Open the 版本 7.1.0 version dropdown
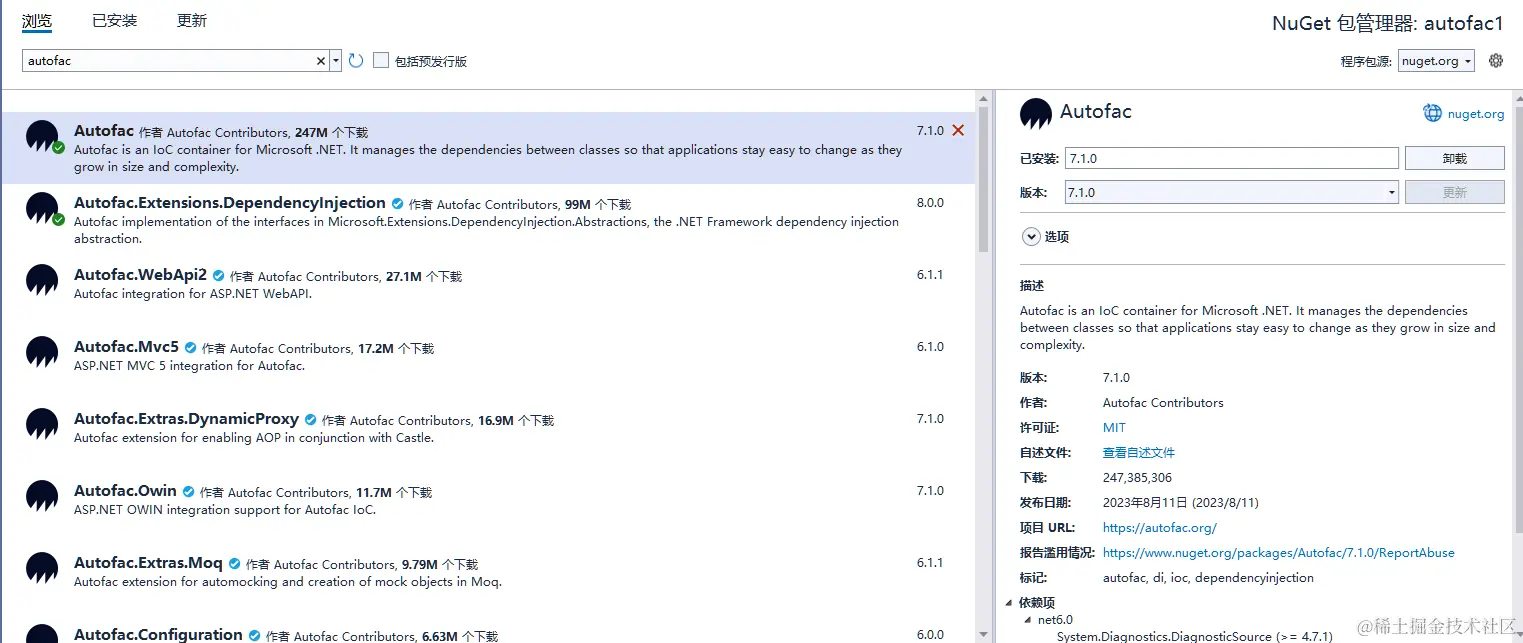Screen dimensions: 1523x643 1232,192
